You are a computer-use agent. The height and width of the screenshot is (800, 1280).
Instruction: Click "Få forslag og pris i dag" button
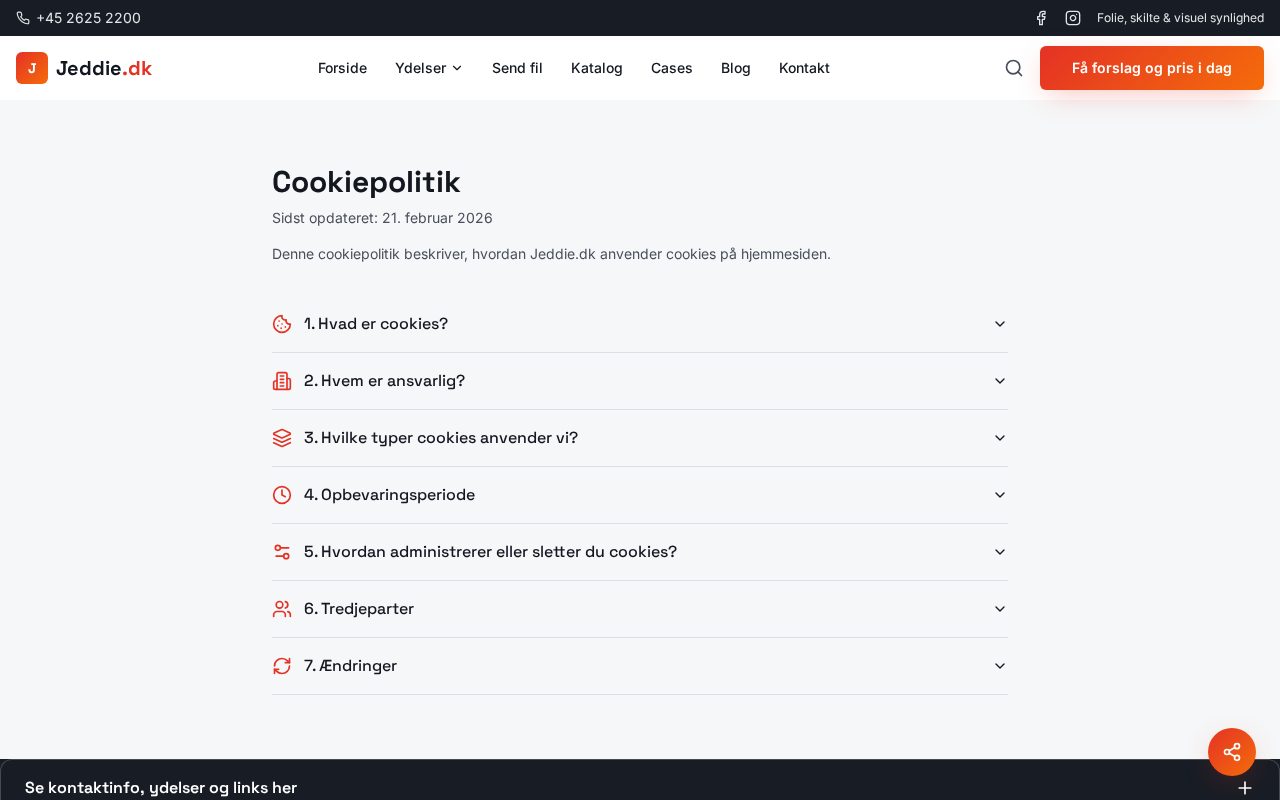click(1151, 68)
